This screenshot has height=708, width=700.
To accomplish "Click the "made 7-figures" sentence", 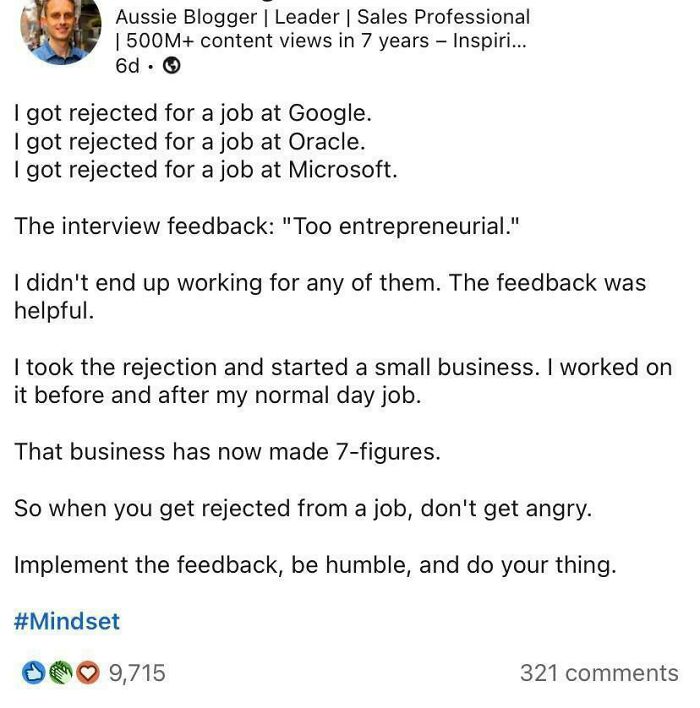I will 227,452.
